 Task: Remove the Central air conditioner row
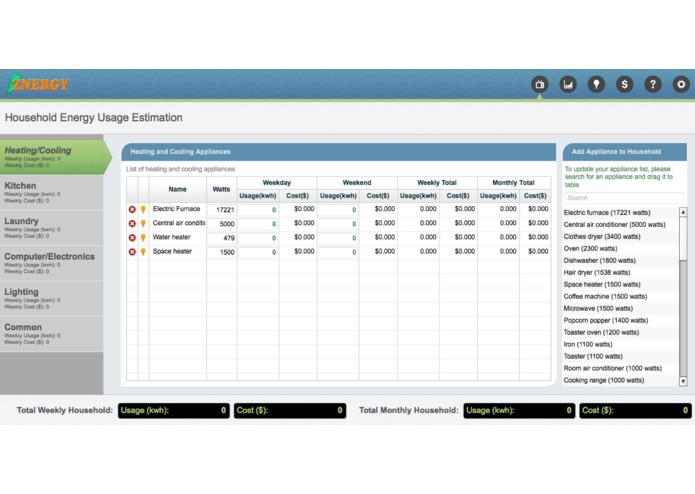[132, 224]
